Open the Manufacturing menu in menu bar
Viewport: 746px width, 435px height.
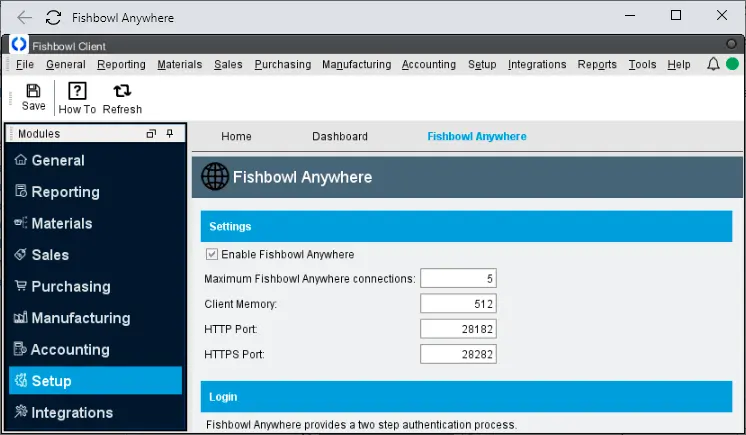[356, 64]
